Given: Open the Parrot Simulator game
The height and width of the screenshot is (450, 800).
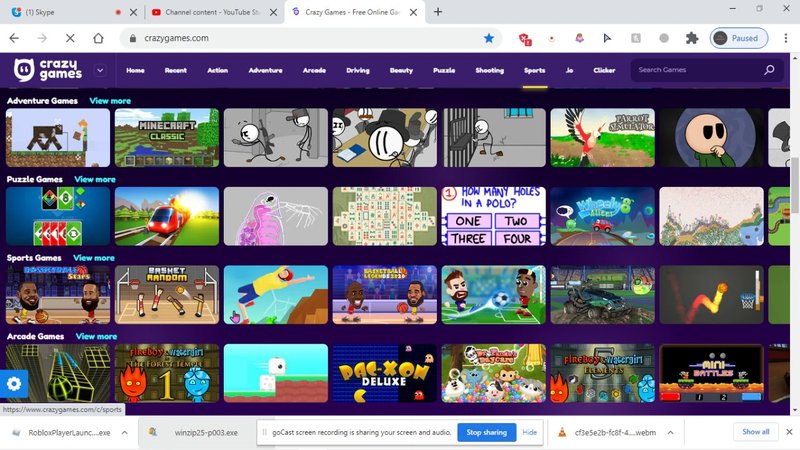Looking at the screenshot, I should 603,138.
